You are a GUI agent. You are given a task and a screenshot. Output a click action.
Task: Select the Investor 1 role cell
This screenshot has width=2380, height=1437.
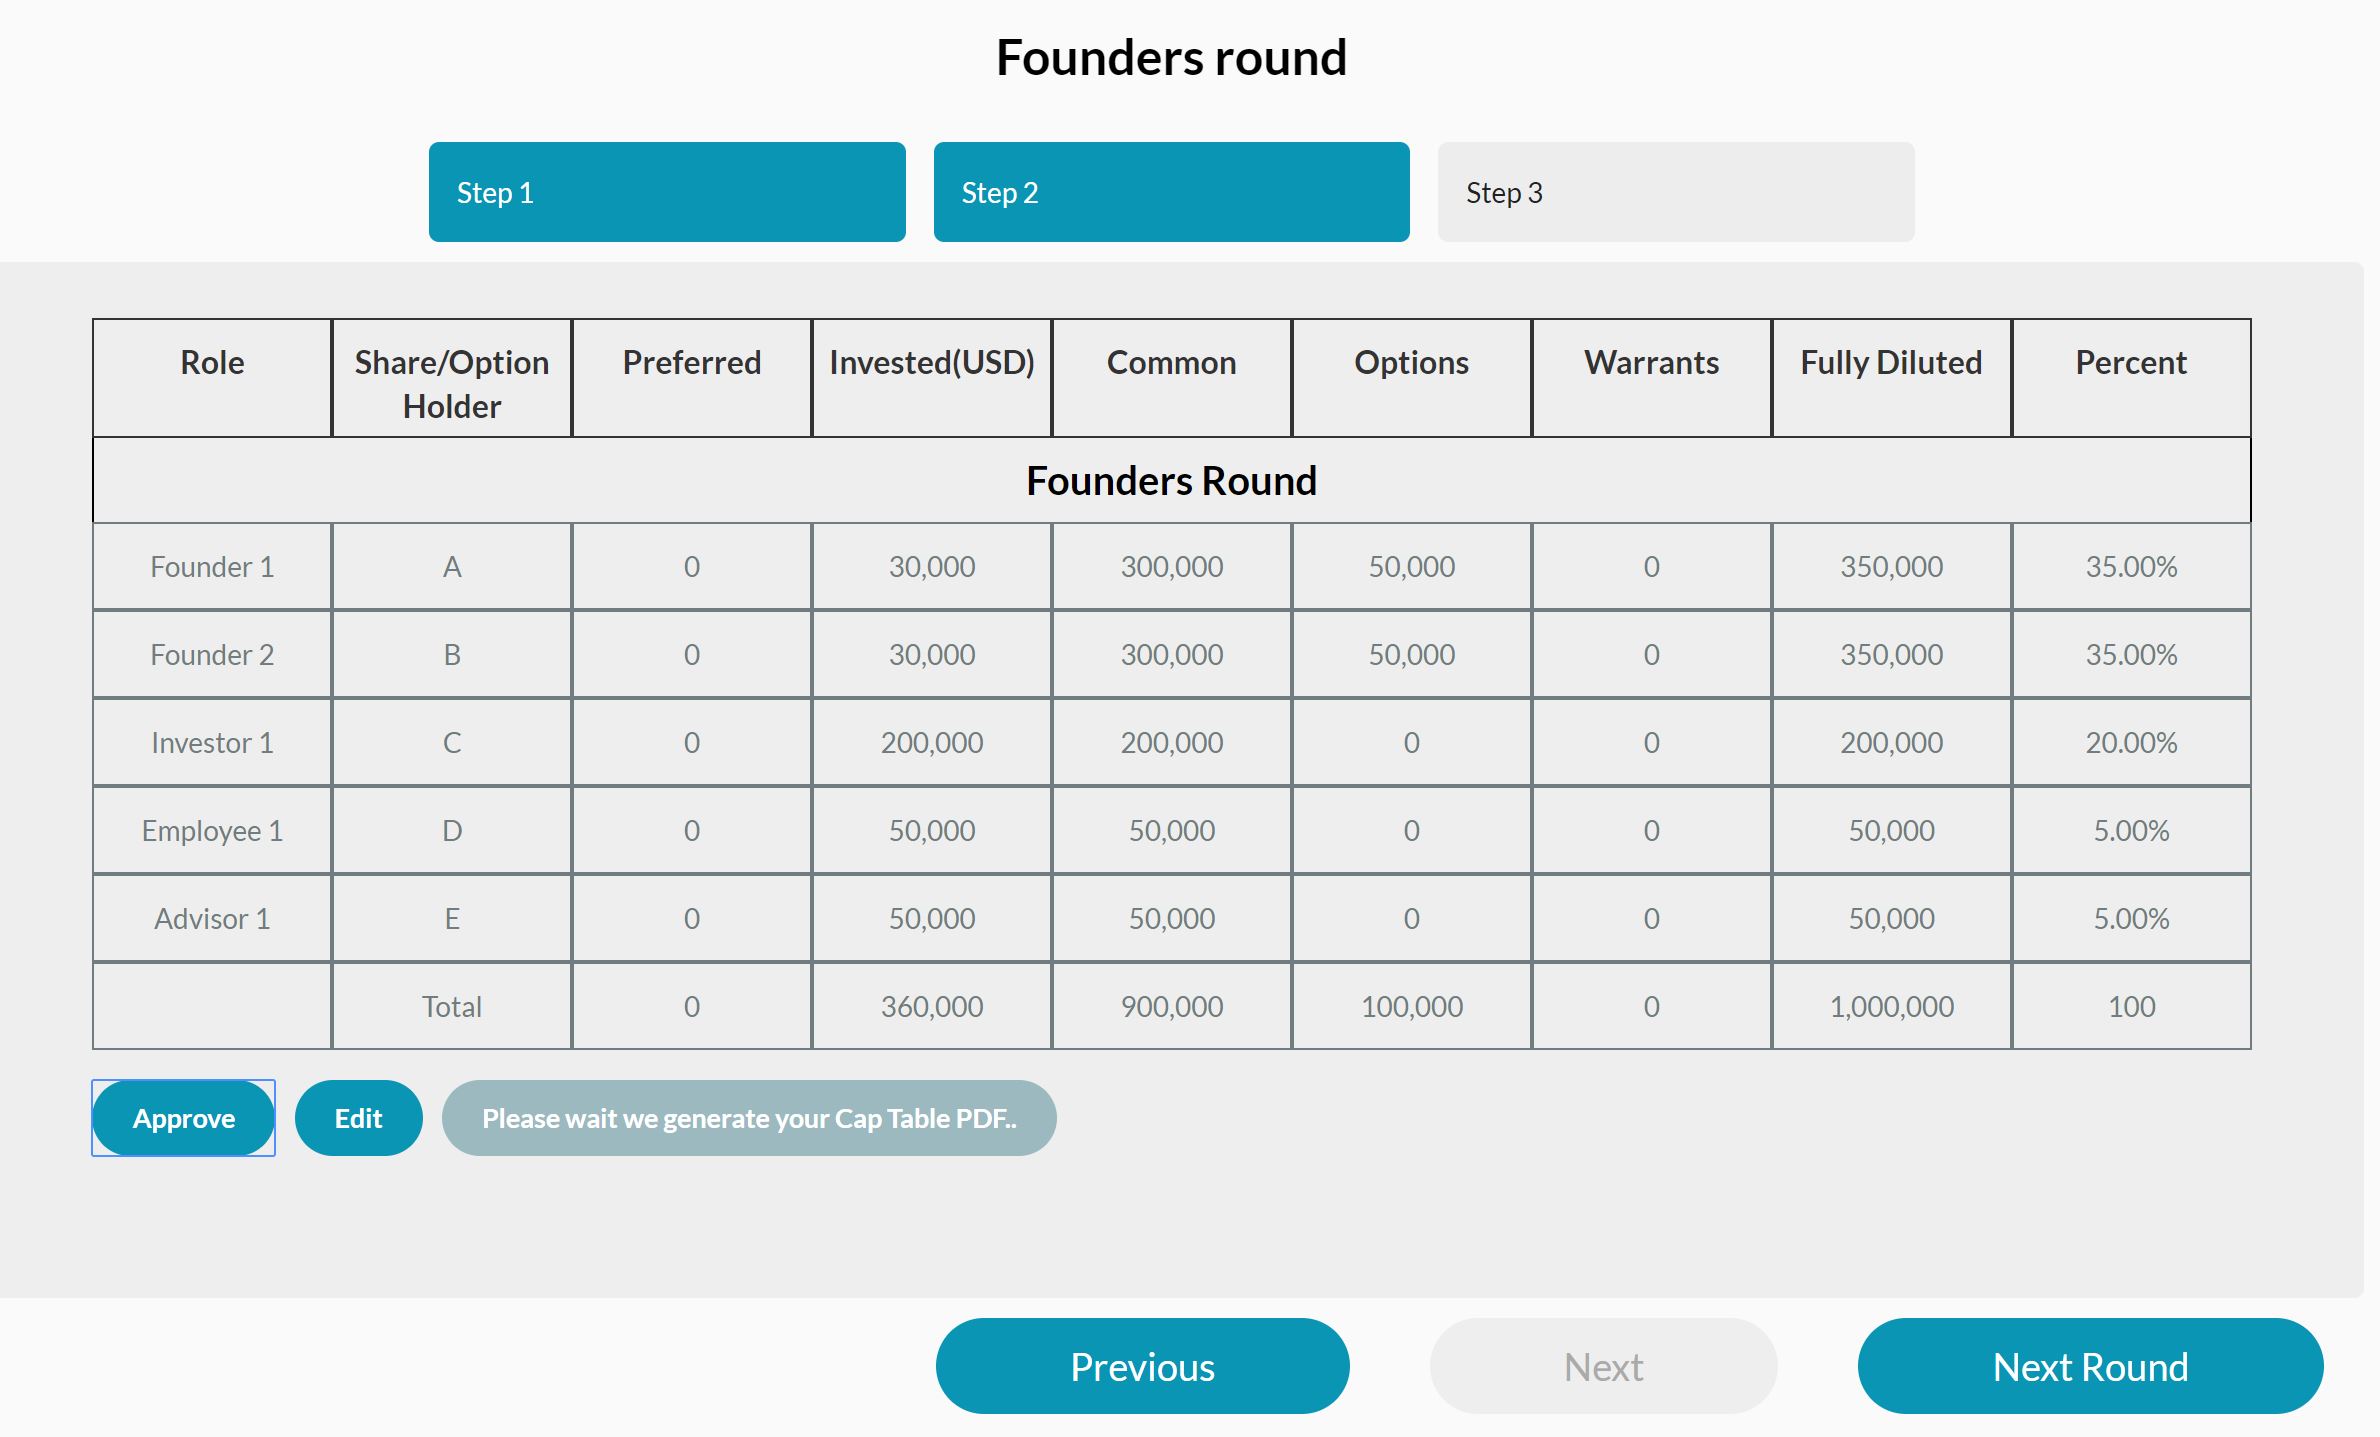coord(212,743)
